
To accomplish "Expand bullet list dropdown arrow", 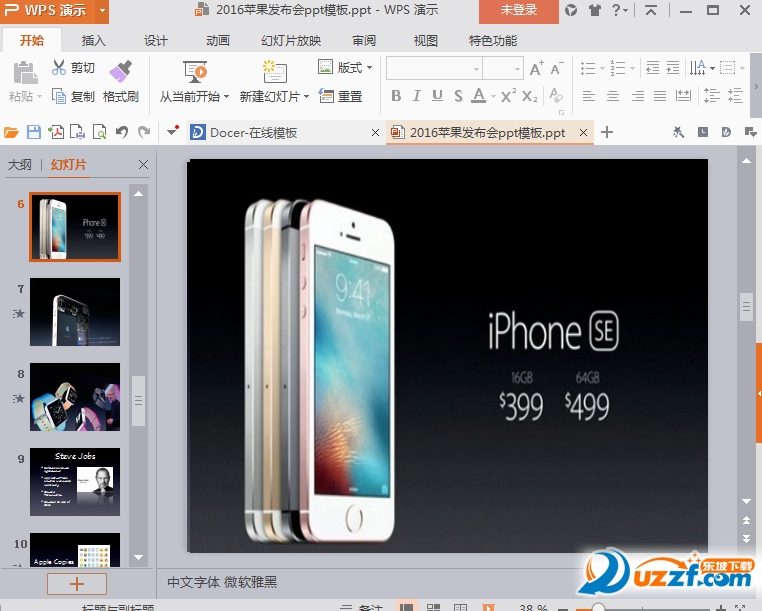I will point(603,69).
